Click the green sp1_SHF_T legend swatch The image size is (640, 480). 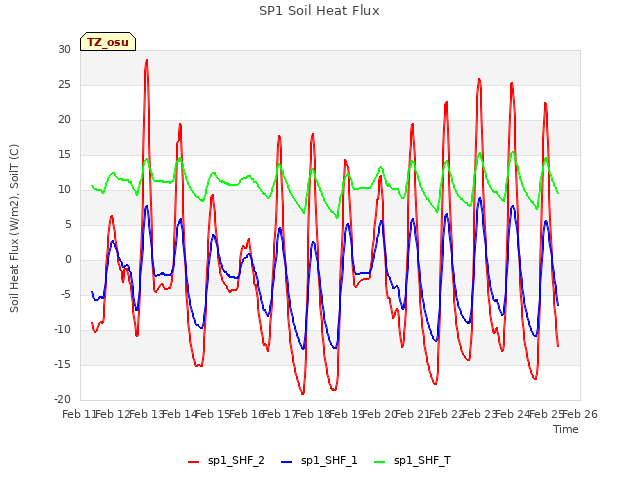380,462
